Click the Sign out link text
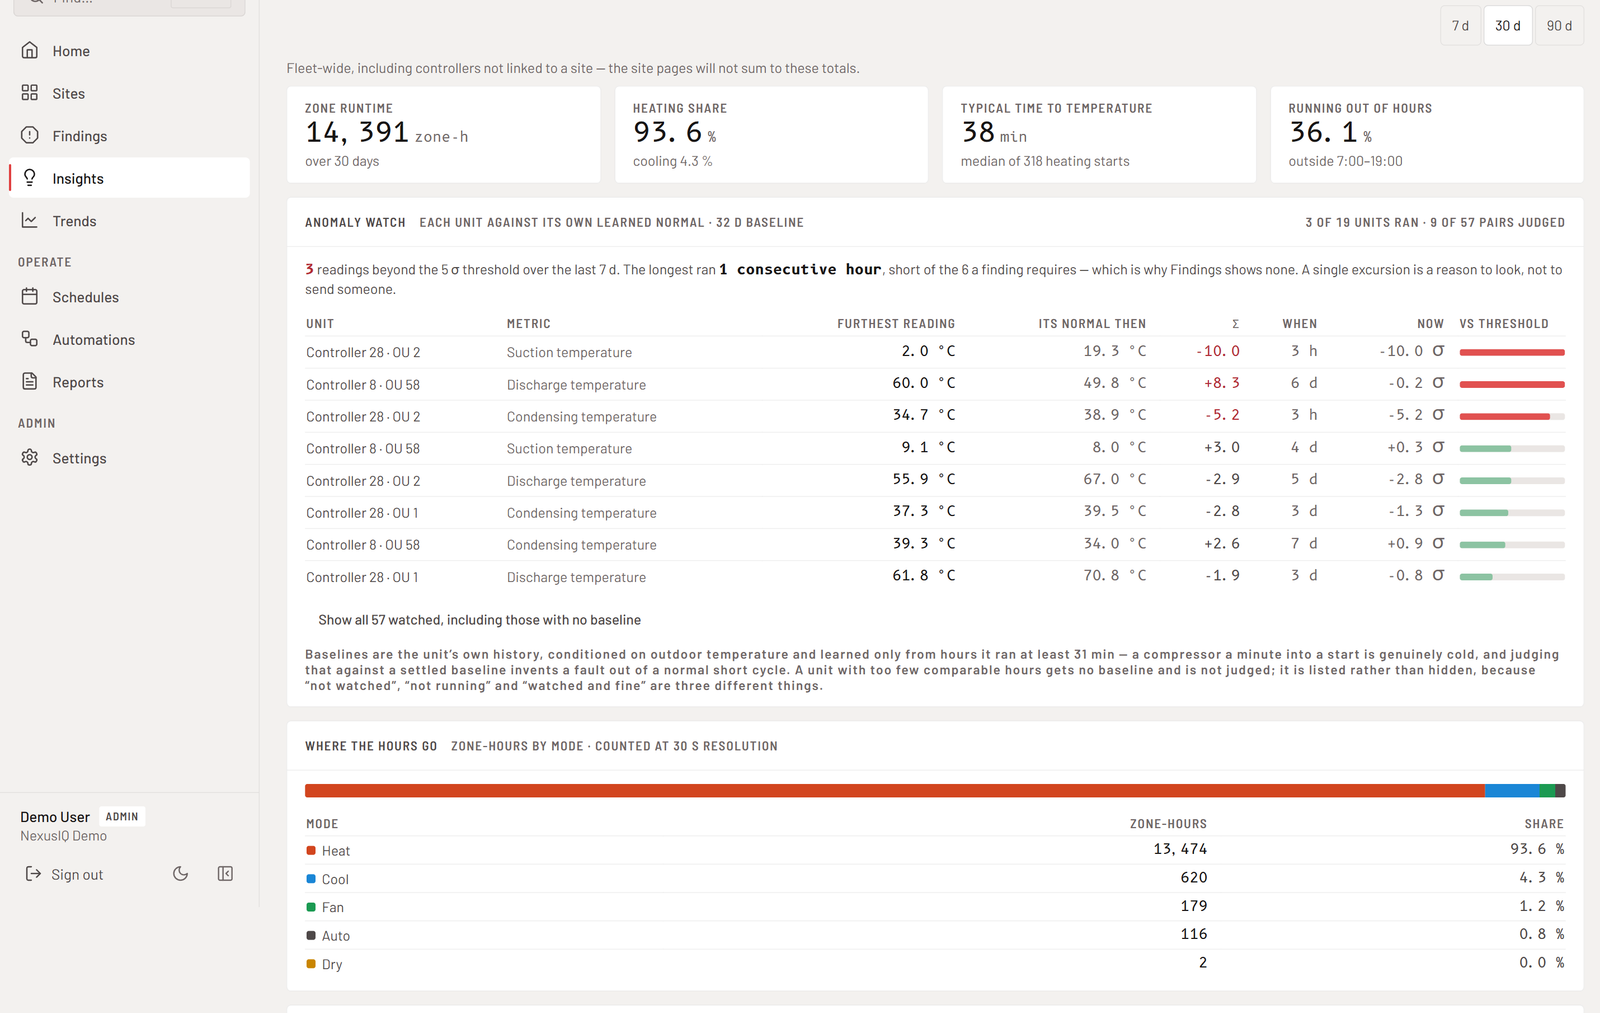 tap(77, 875)
